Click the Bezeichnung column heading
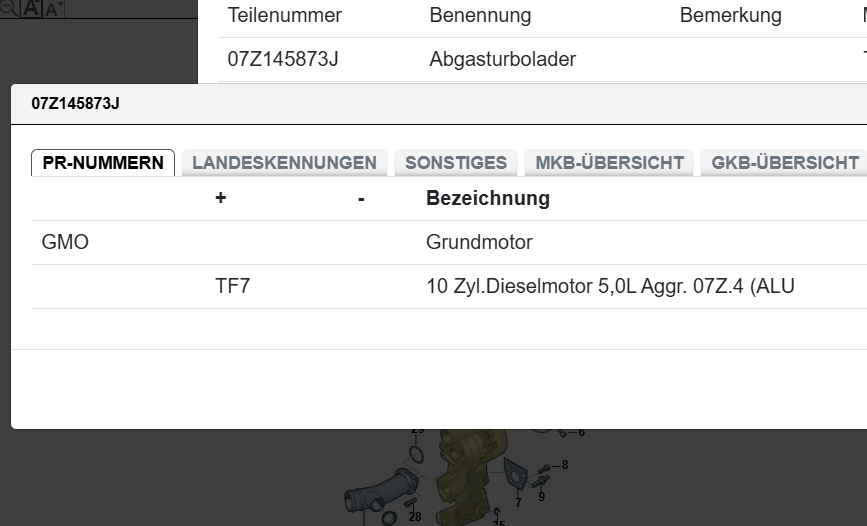 pos(488,198)
